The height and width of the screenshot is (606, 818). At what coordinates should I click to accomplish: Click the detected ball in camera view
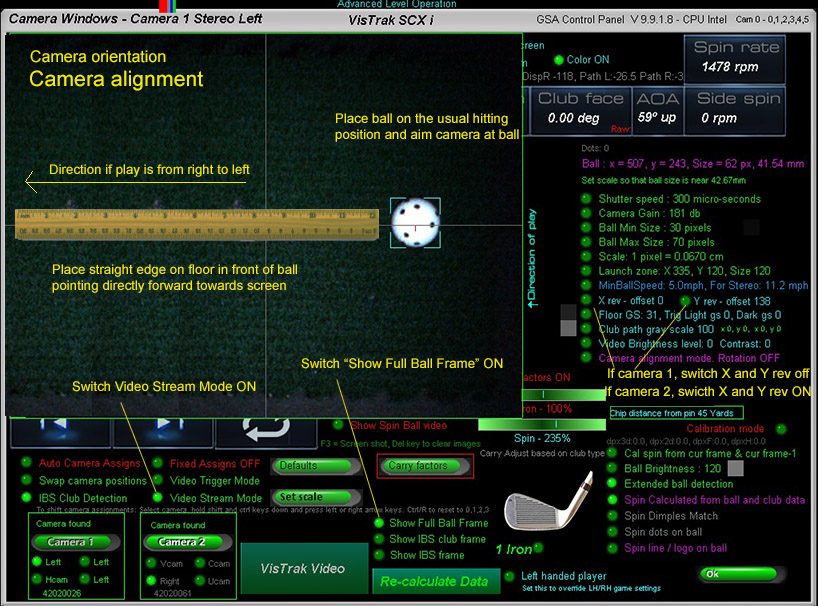tap(416, 223)
